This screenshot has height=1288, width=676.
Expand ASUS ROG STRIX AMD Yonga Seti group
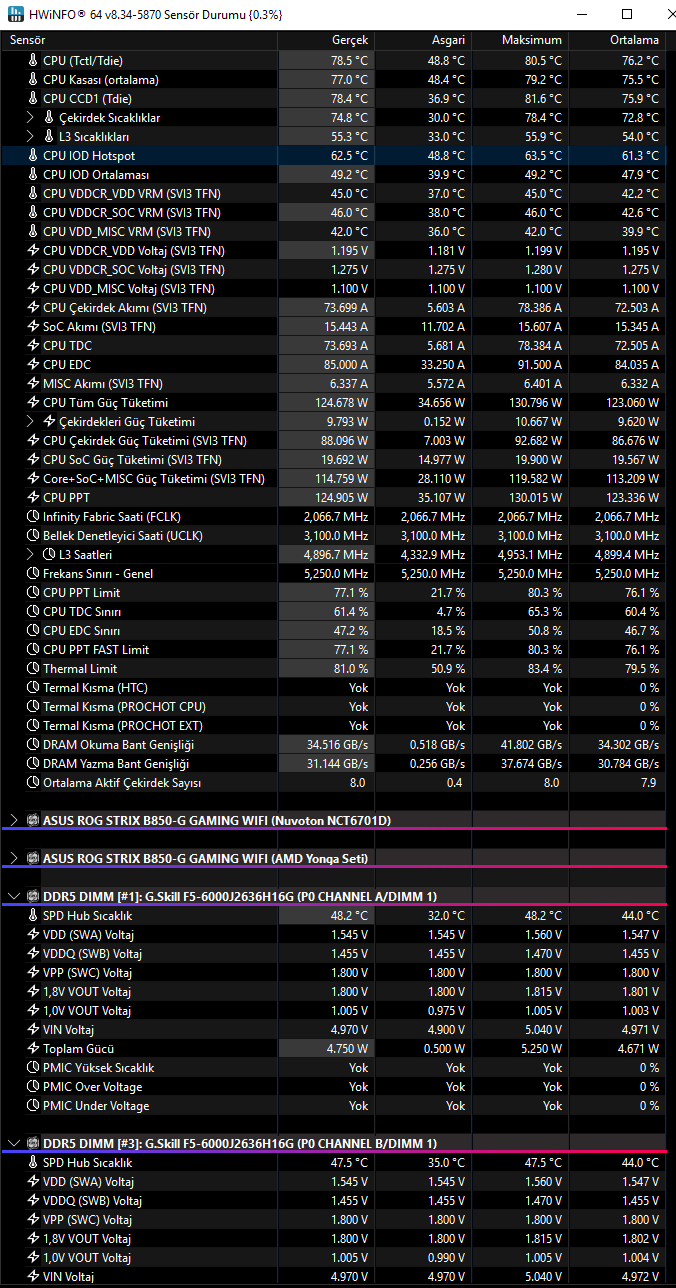(13, 858)
